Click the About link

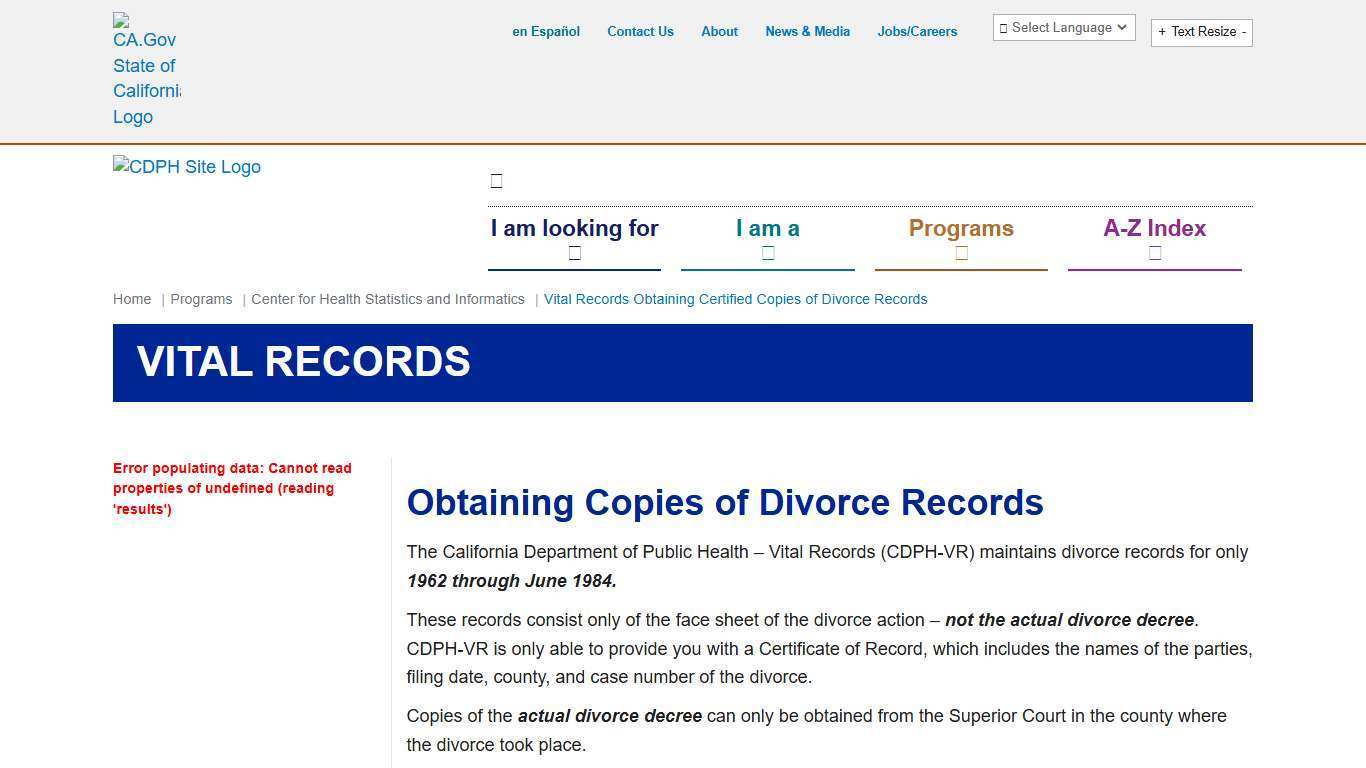click(719, 31)
